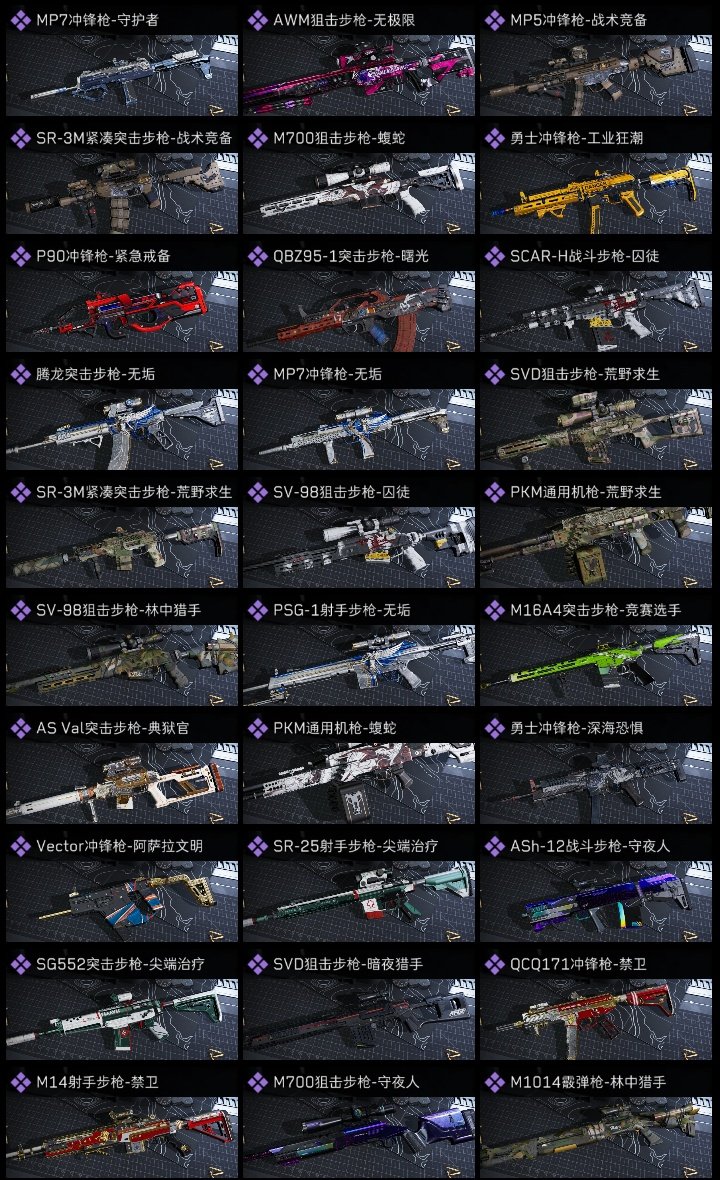Select the white AS Val突击步枪-典狱官 thumbnail
Viewport: 720px width, 1180px height.
click(x=122, y=783)
